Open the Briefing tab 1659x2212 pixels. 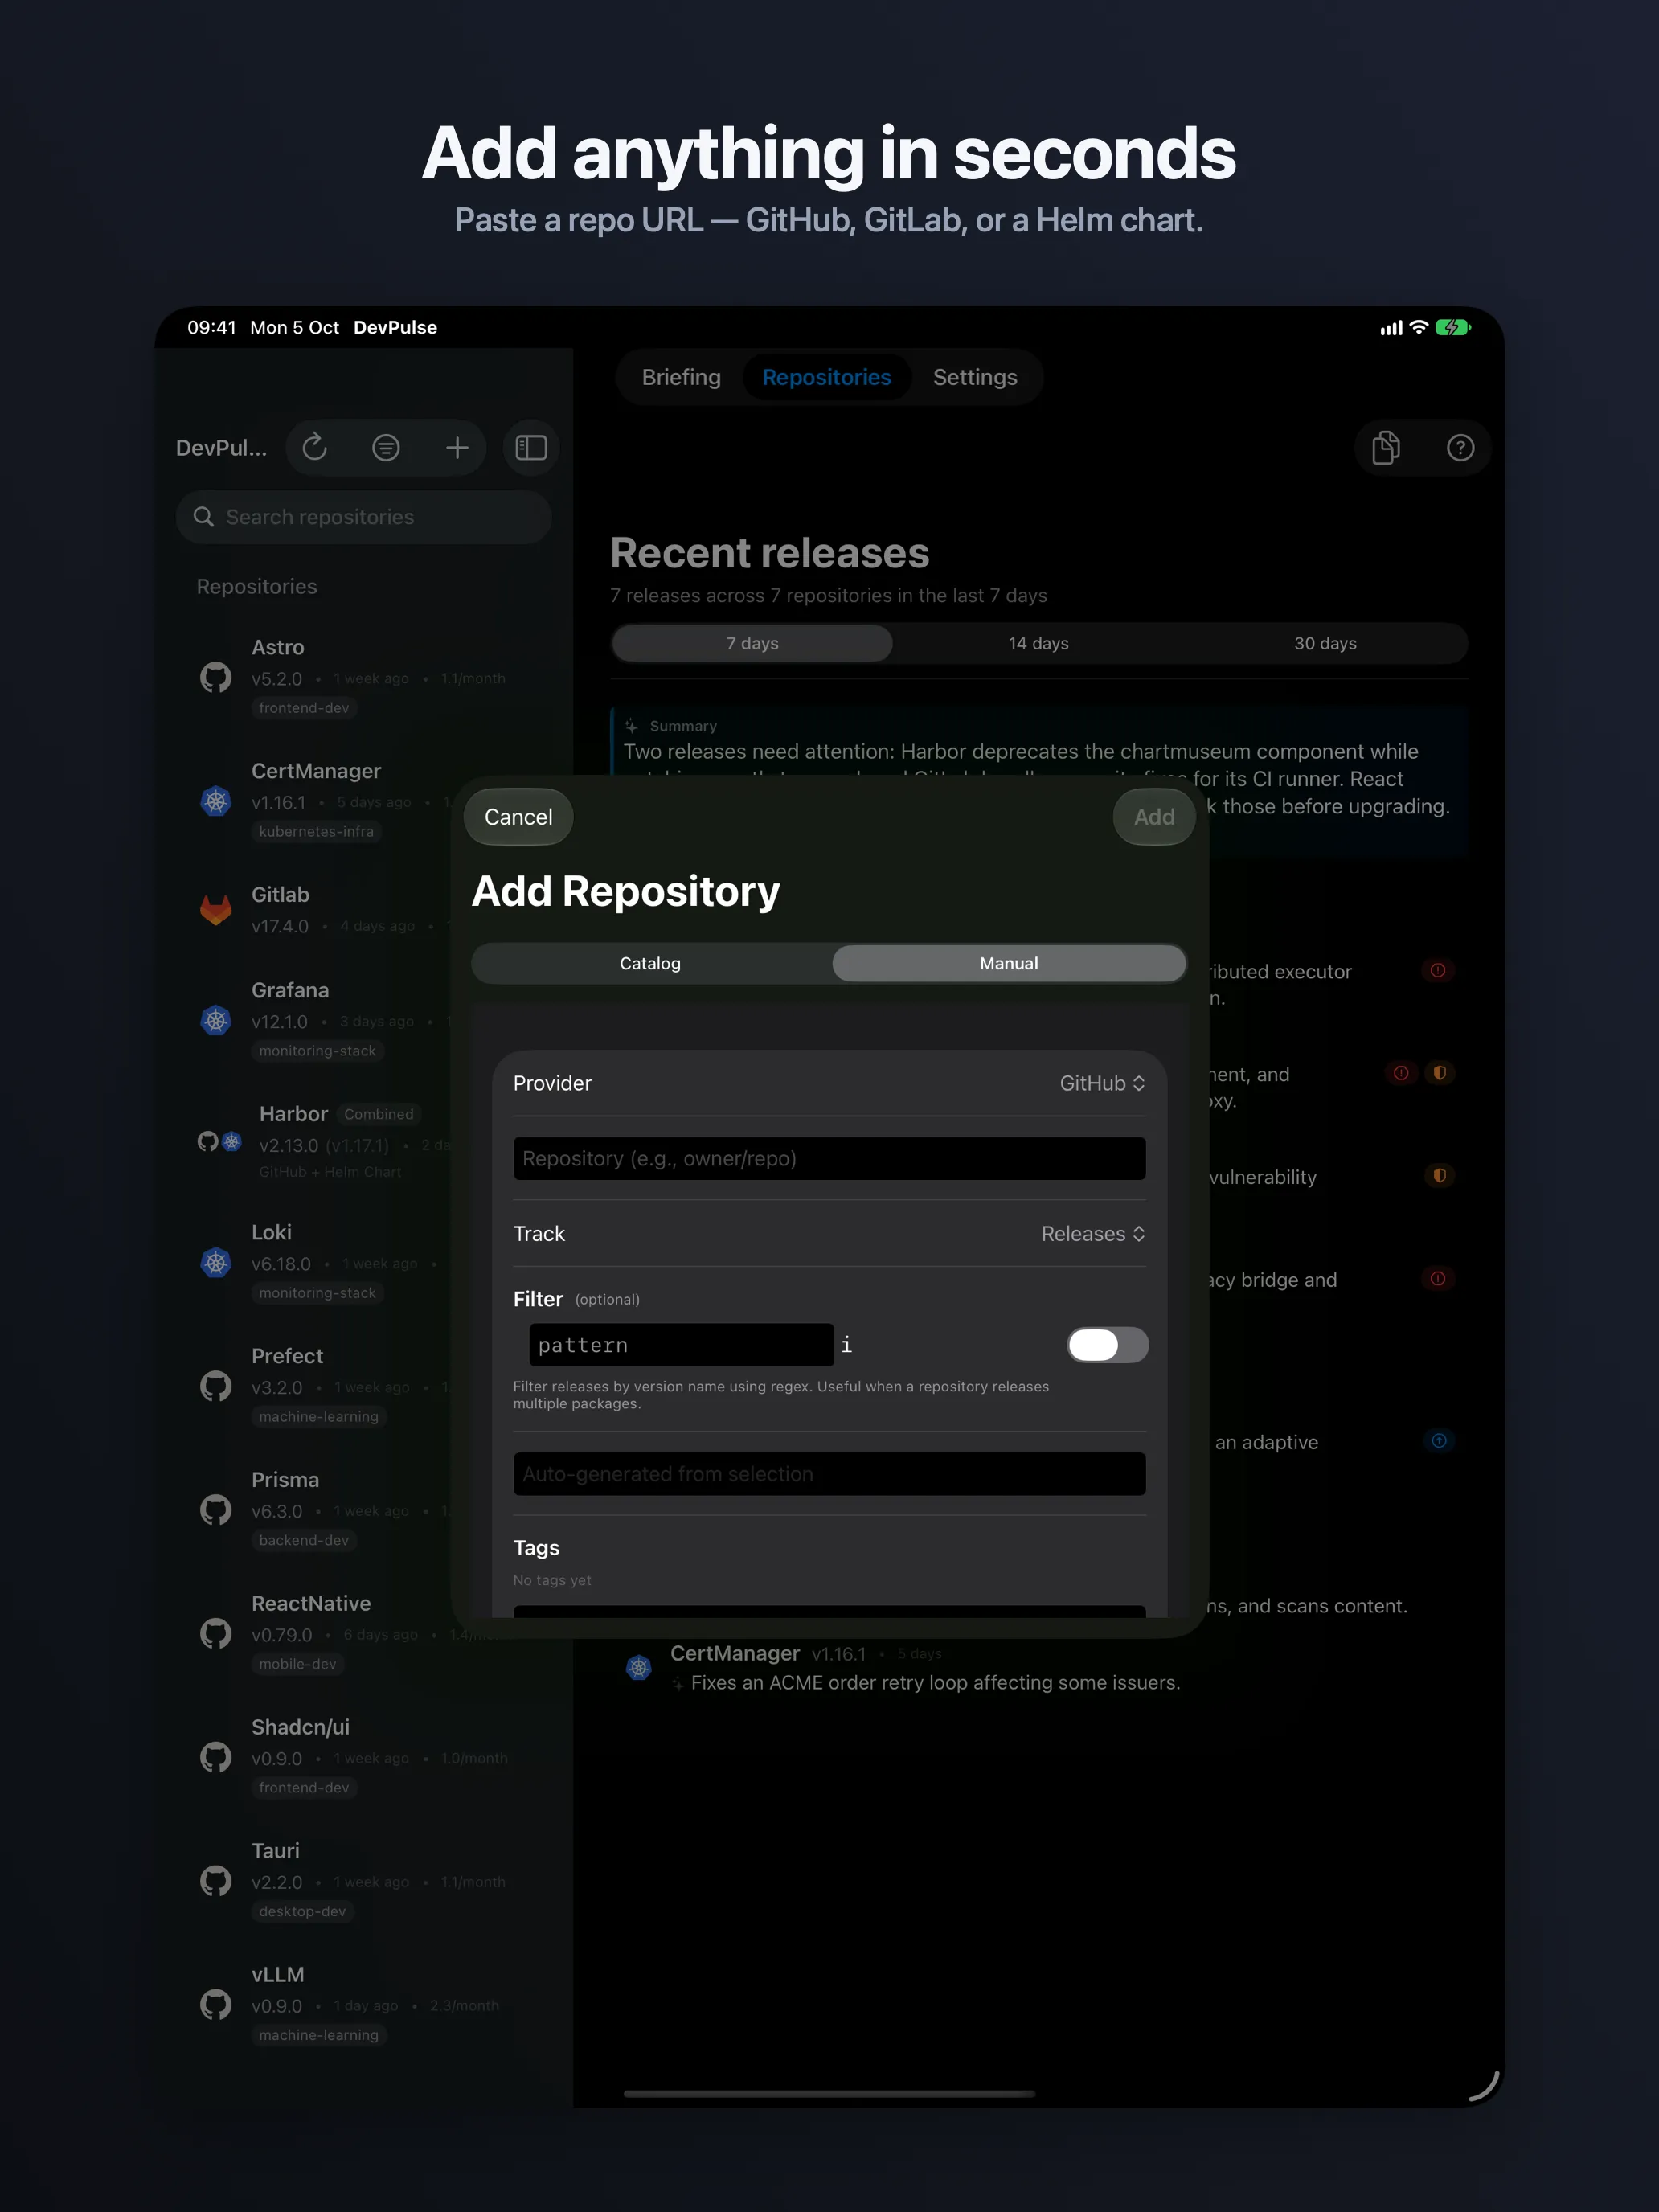[x=681, y=377]
